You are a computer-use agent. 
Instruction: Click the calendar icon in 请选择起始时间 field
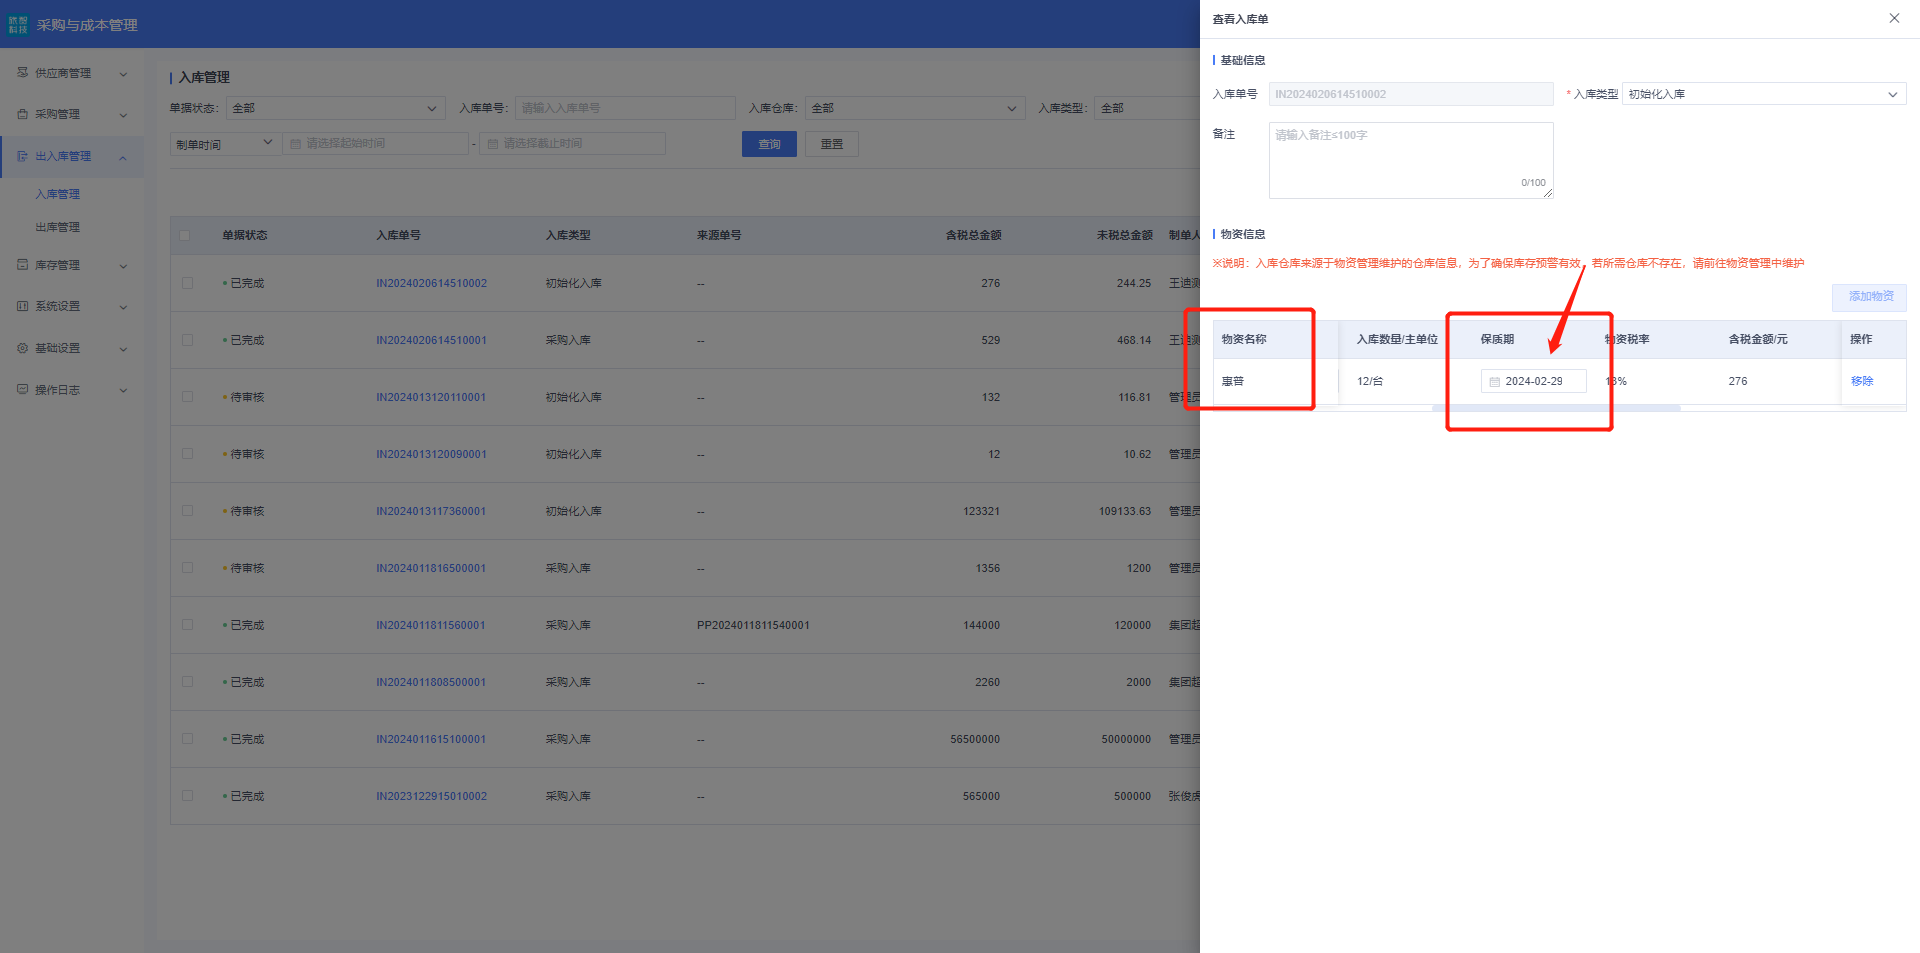pyautogui.click(x=295, y=144)
